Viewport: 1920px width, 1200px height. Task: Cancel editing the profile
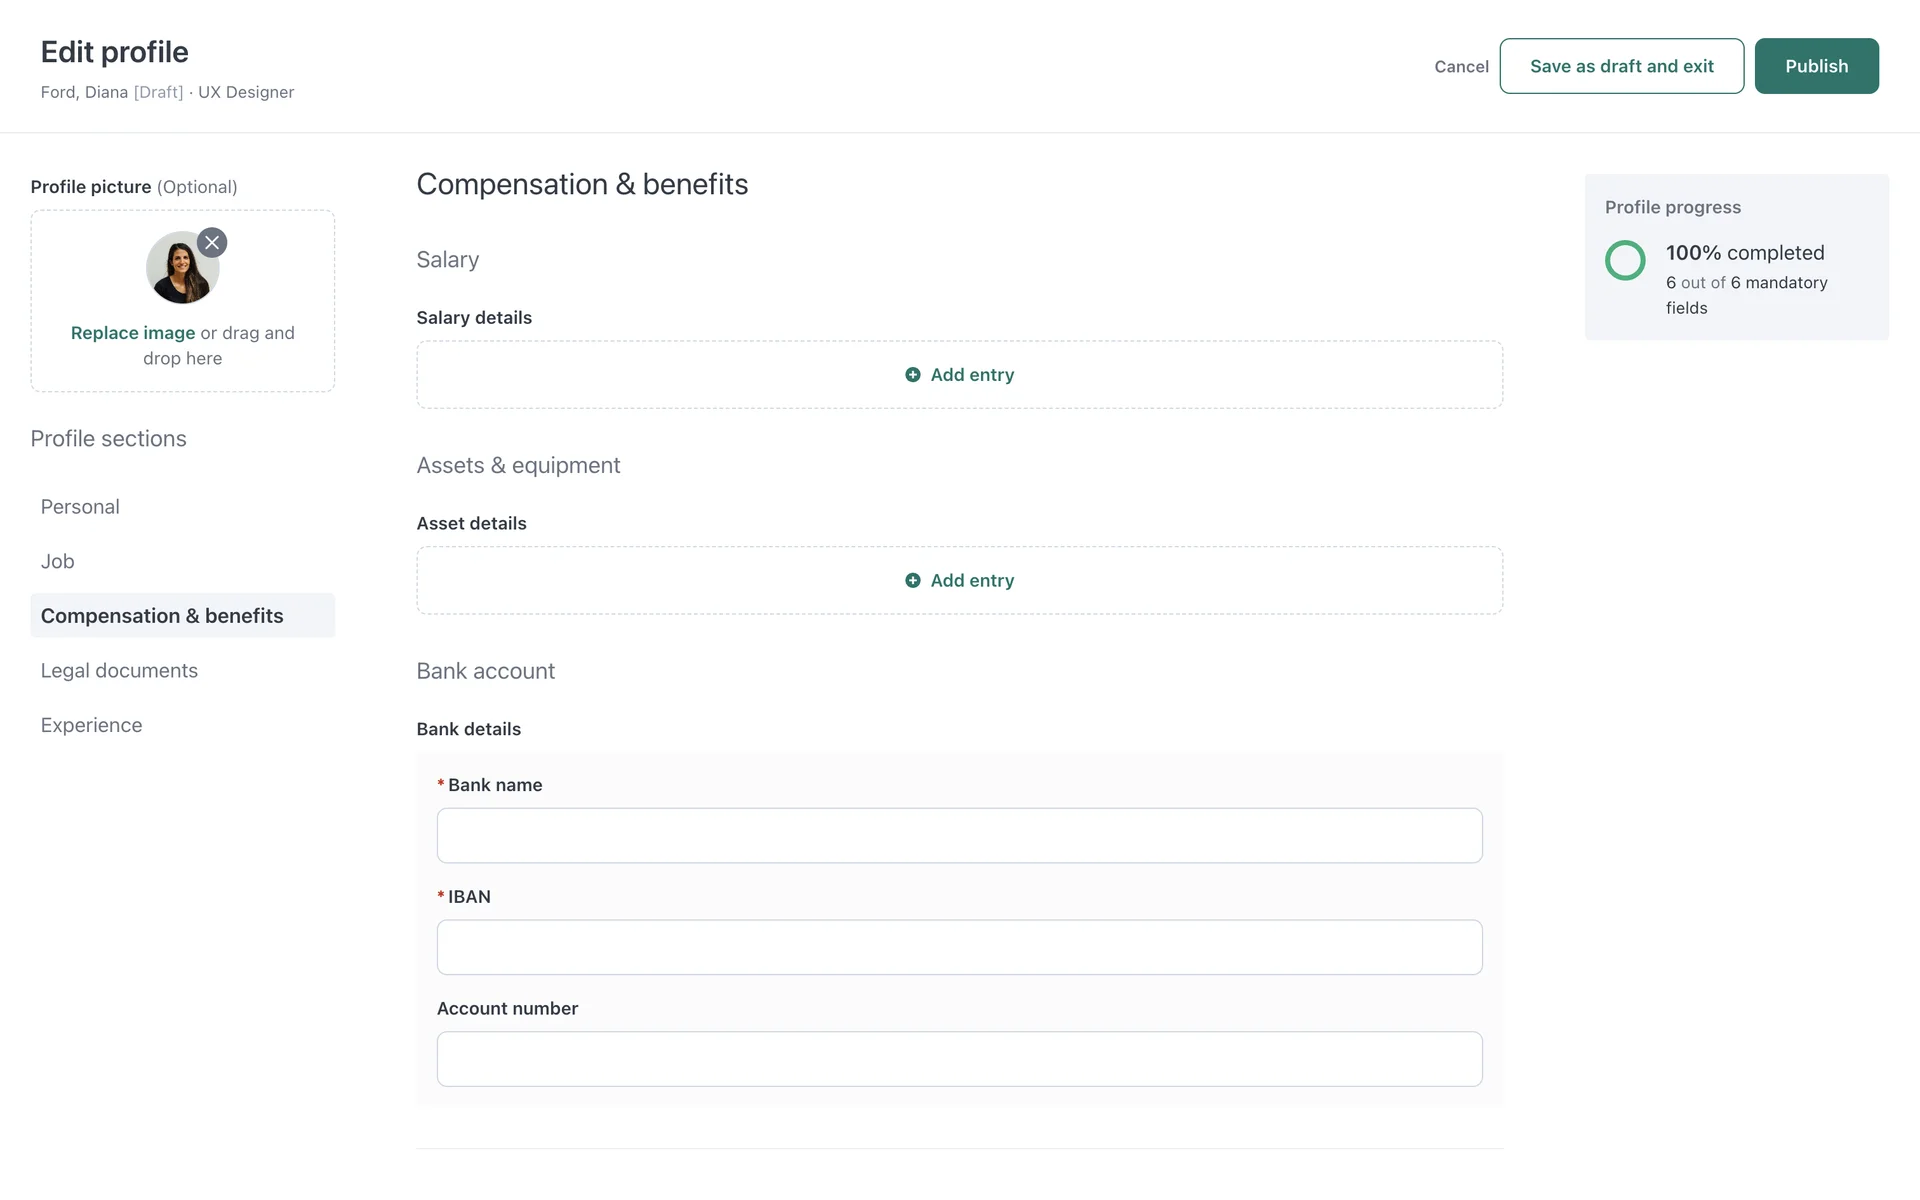(x=1461, y=67)
